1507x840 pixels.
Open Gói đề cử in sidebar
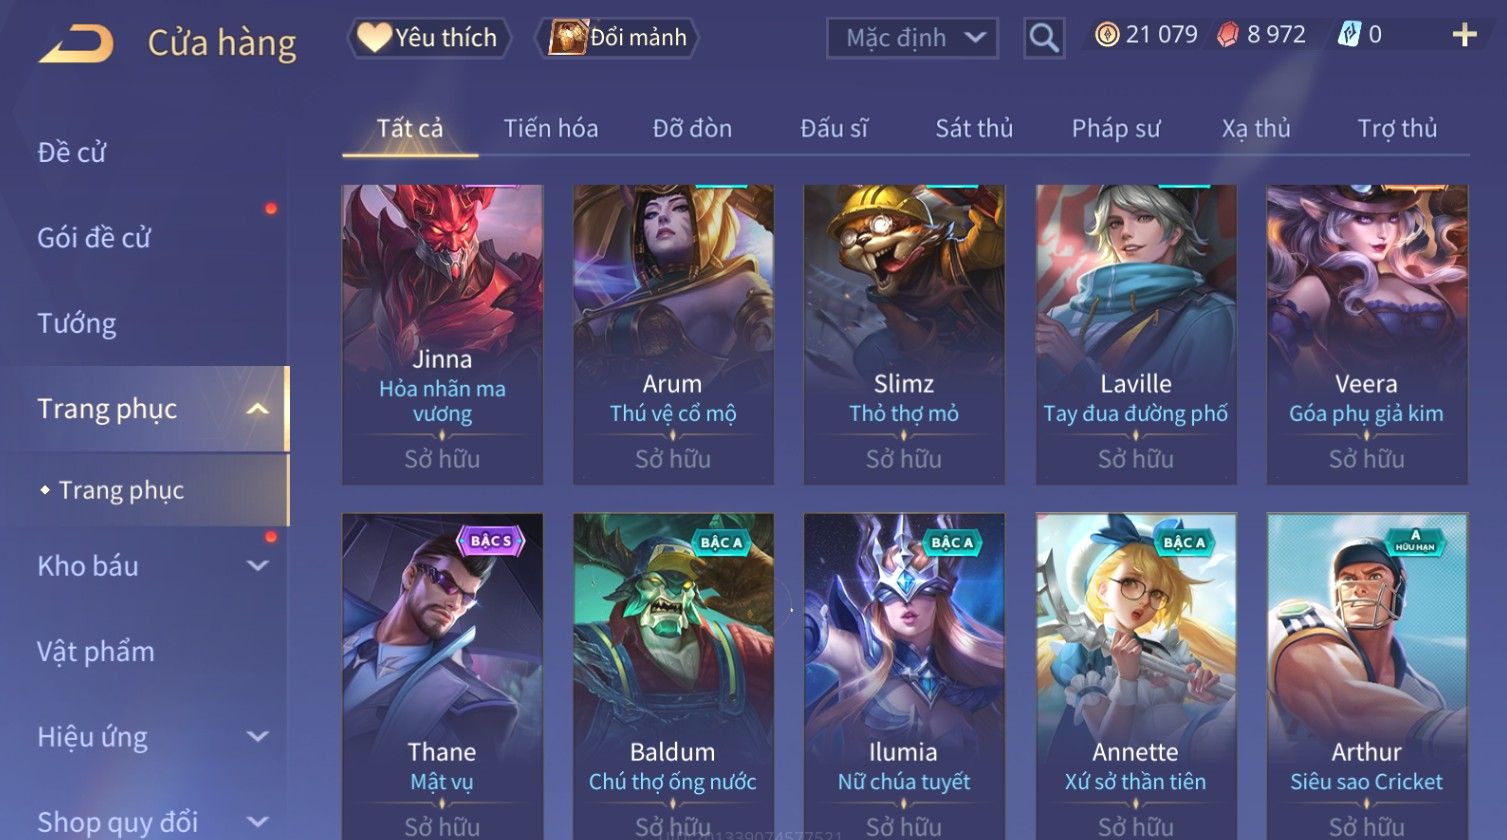[94, 238]
